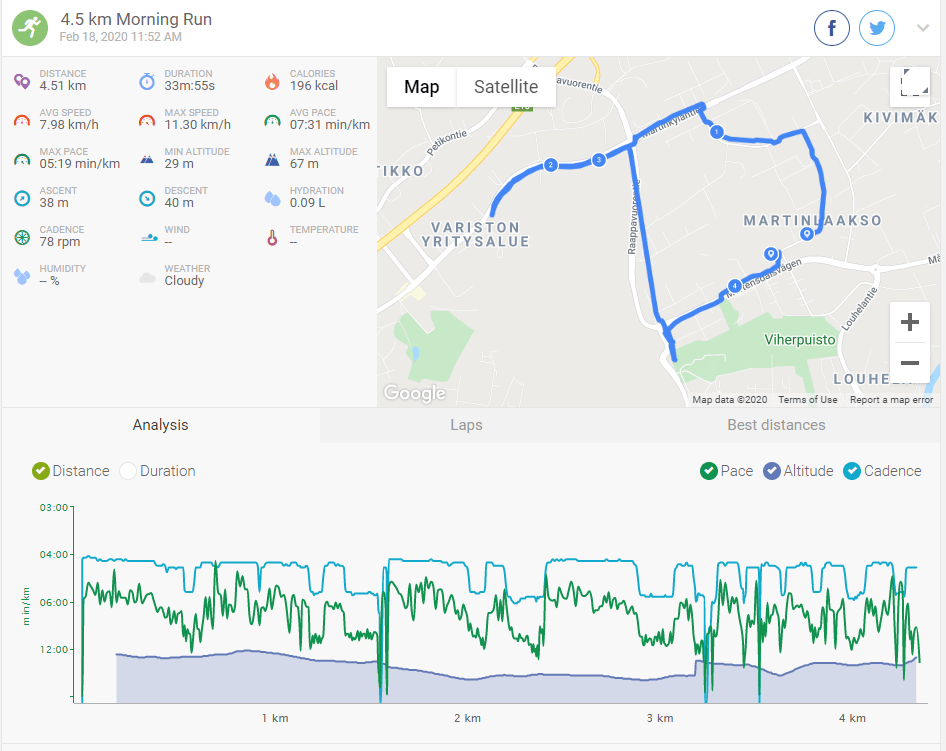Select the Duration radio option
The image size is (946, 751).
click(128, 471)
